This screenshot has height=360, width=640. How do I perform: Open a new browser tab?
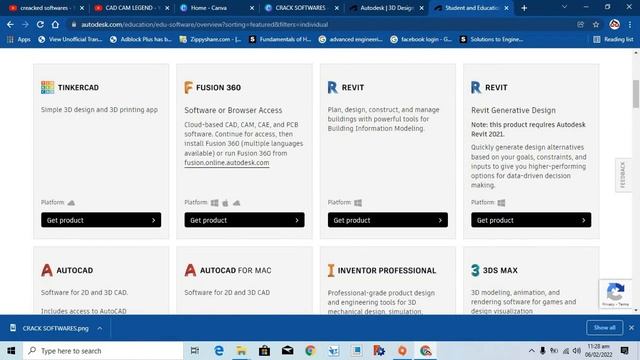click(524, 8)
